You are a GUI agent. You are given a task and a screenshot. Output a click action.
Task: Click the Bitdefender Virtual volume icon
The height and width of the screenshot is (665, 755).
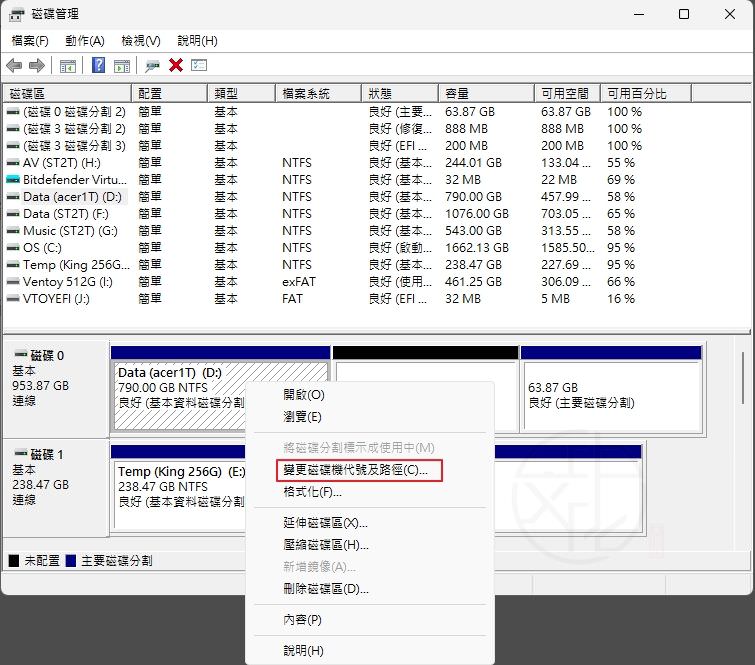point(13,180)
